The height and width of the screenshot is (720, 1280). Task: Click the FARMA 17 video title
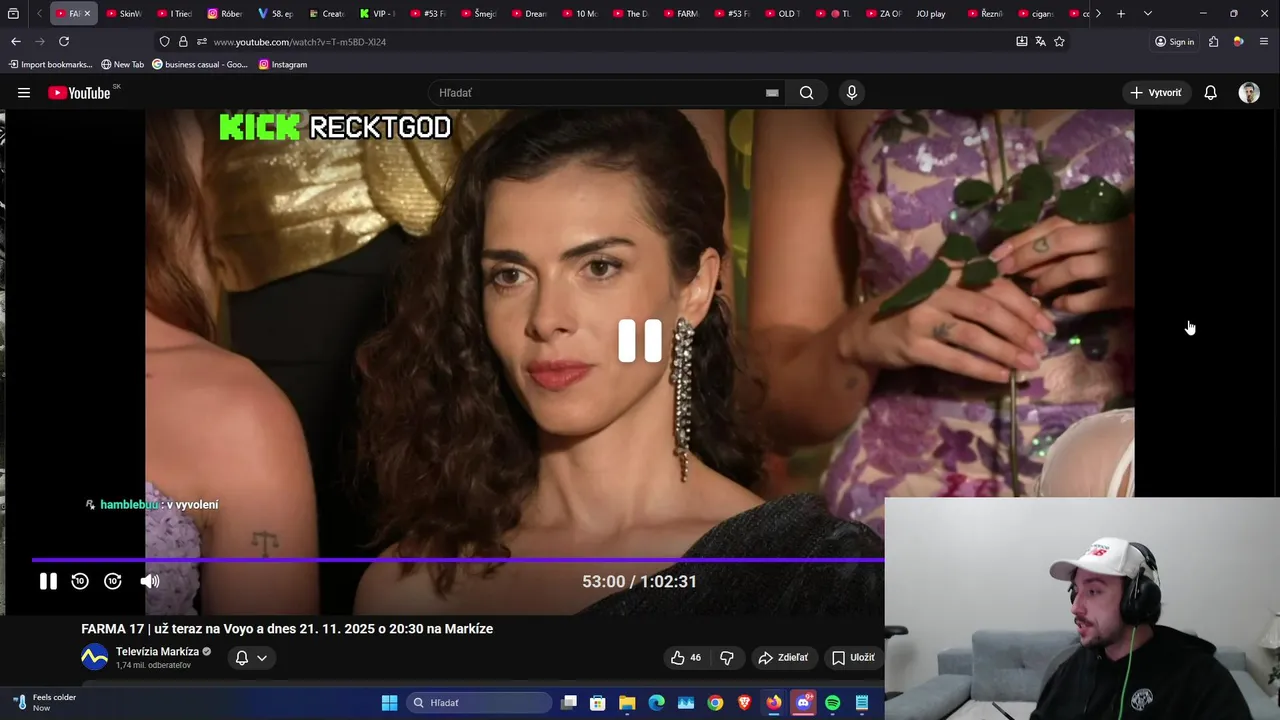point(287,629)
